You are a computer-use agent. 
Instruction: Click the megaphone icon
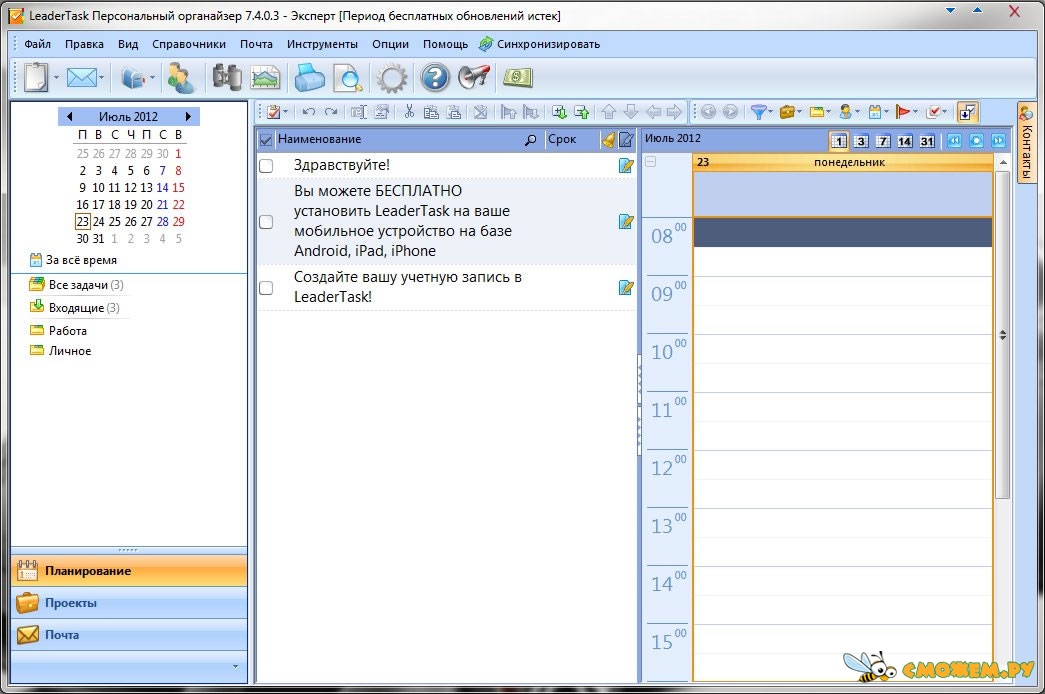(474, 77)
